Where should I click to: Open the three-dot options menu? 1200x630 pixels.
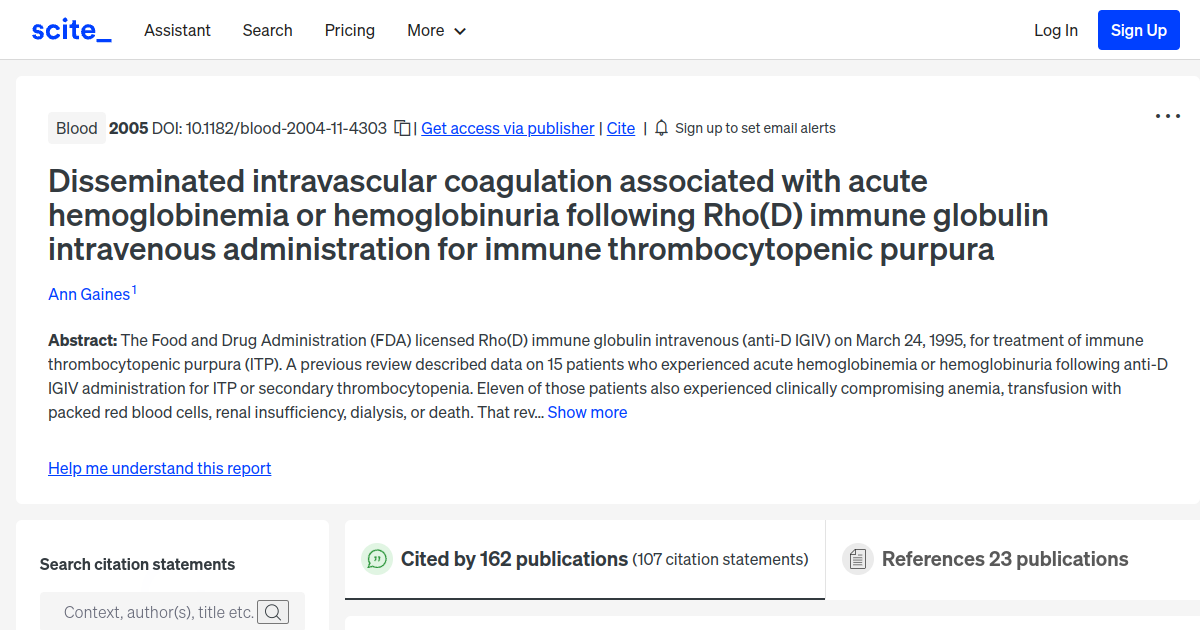(x=1167, y=116)
